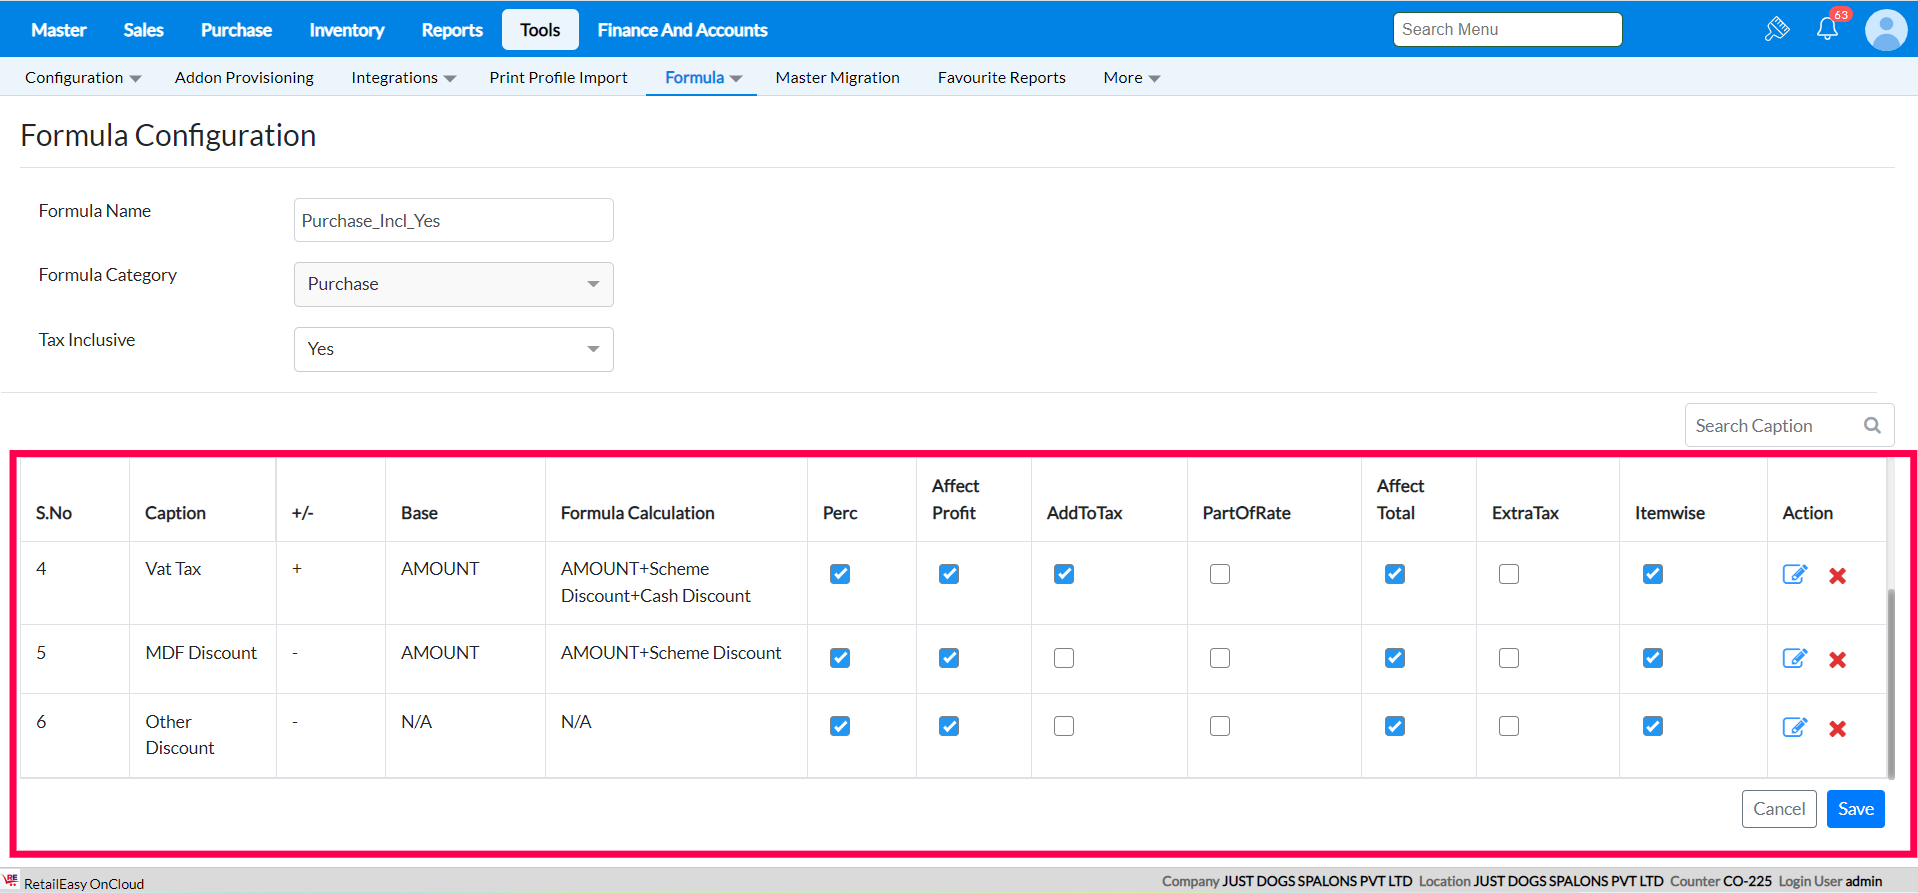Expand the Tax Inclusive dropdown
The height and width of the screenshot is (893, 1918).
pyautogui.click(x=453, y=349)
